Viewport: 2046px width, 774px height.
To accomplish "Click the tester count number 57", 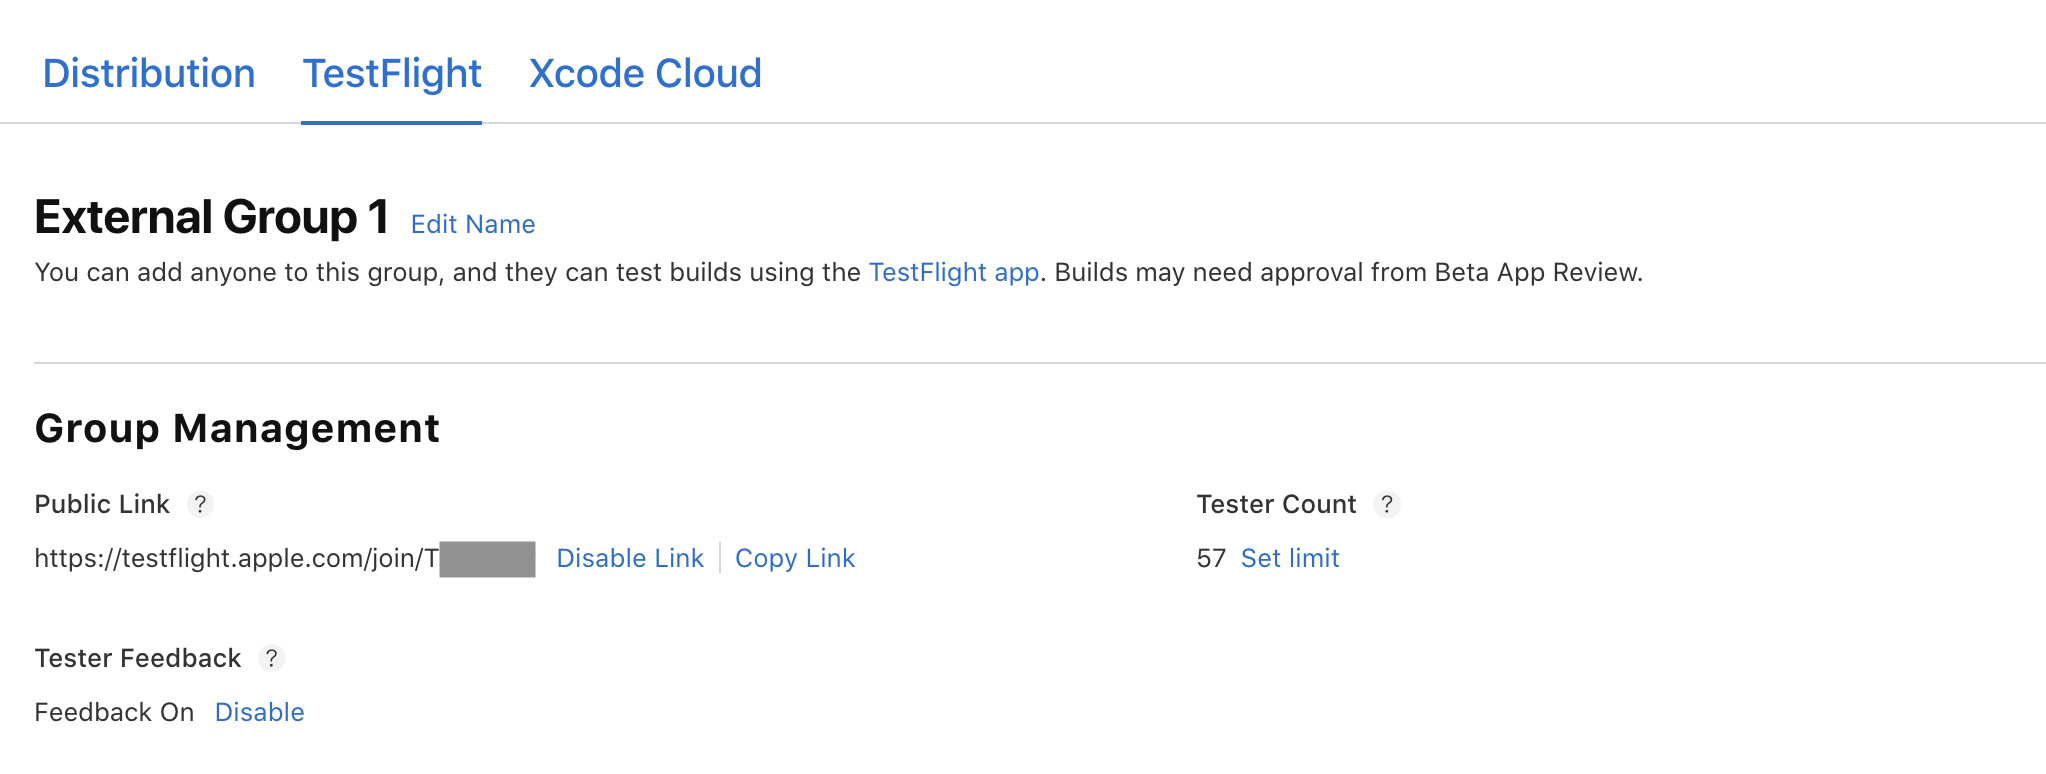I will click(x=1210, y=558).
